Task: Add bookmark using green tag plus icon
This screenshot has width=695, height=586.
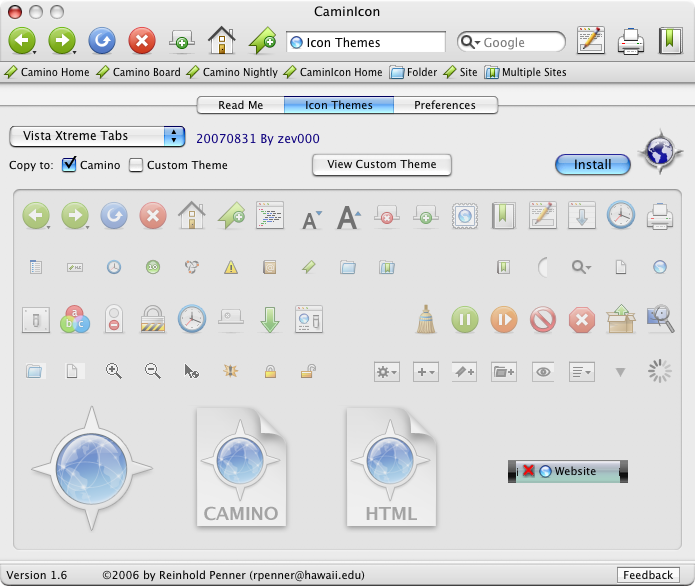Action: point(262,41)
